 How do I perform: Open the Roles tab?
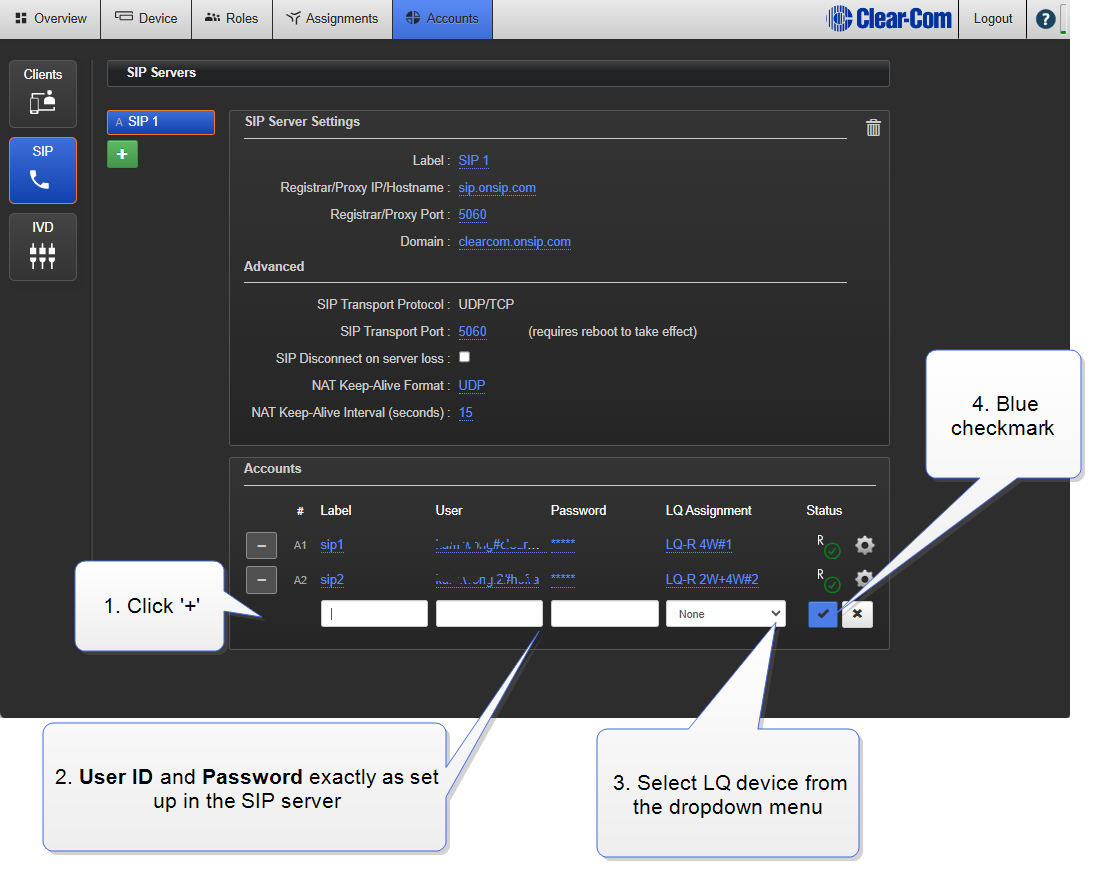tap(231, 19)
